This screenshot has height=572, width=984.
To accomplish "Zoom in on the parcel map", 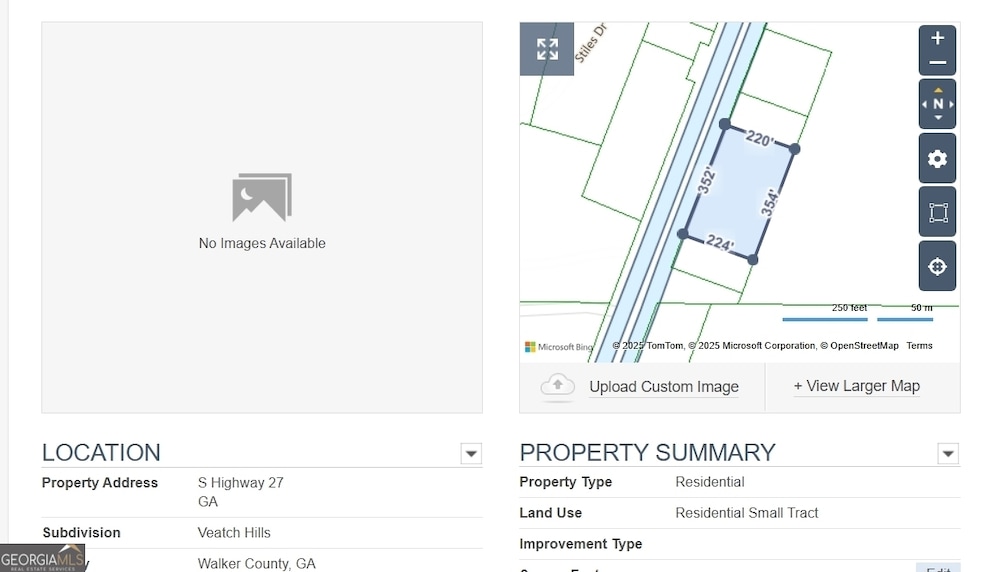I will point(937,38).
